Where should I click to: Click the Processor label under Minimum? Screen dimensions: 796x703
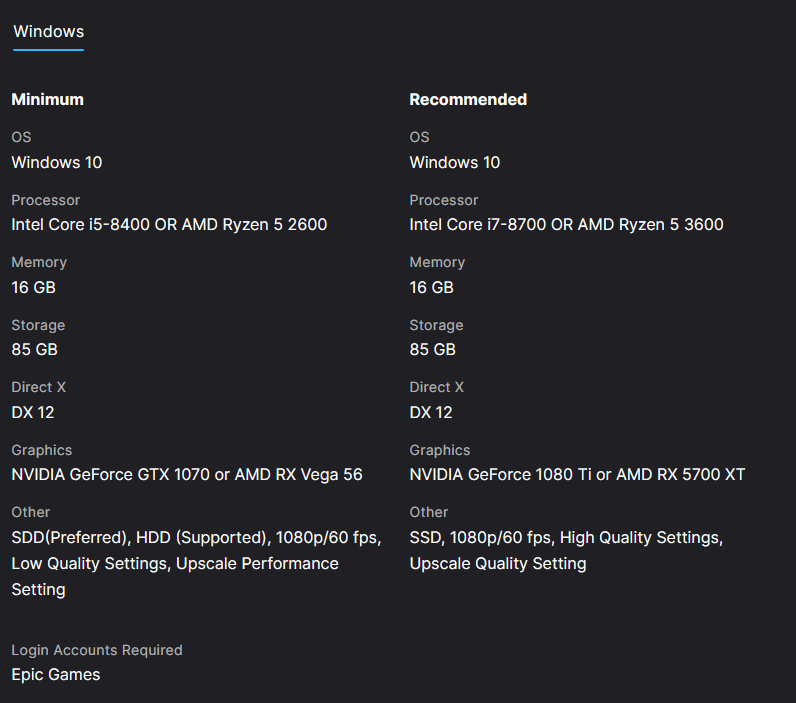point(46,200)
